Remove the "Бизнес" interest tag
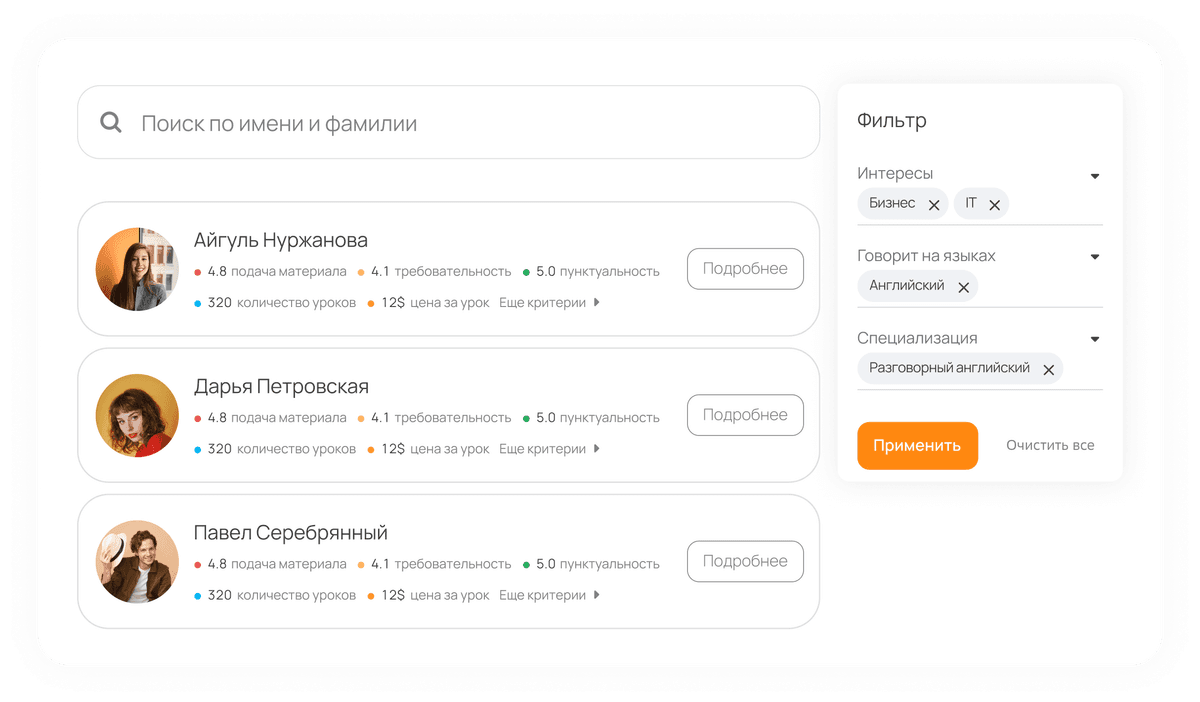Image resolution: width=1200 pixels, height=702 pixels. pos(934,203)
